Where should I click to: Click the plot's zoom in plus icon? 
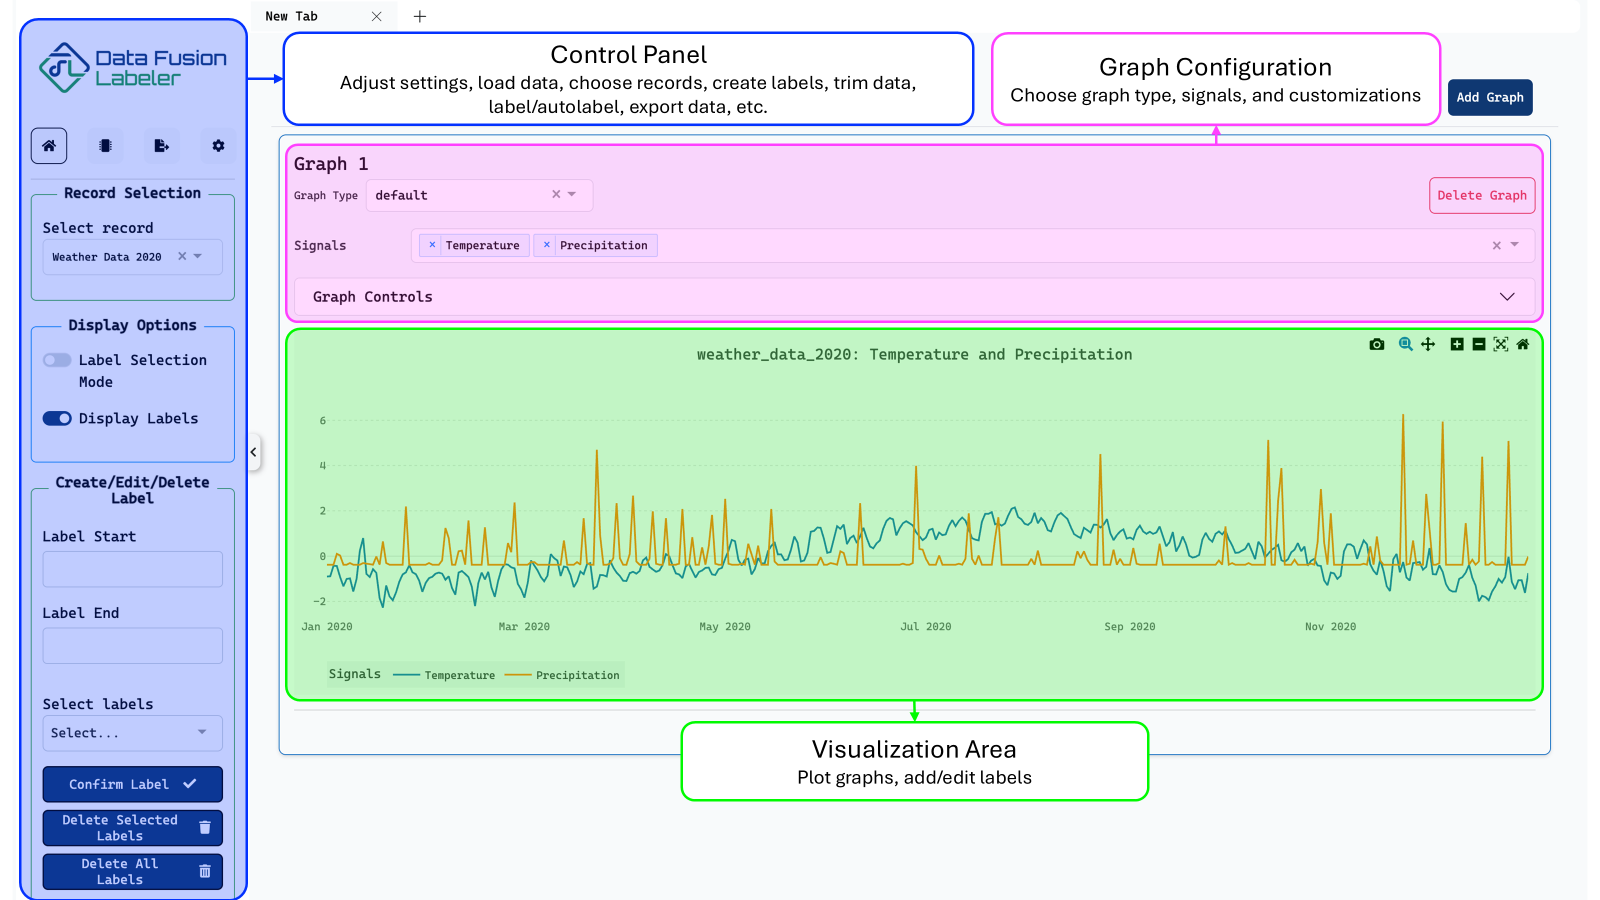pos(1457,344)
